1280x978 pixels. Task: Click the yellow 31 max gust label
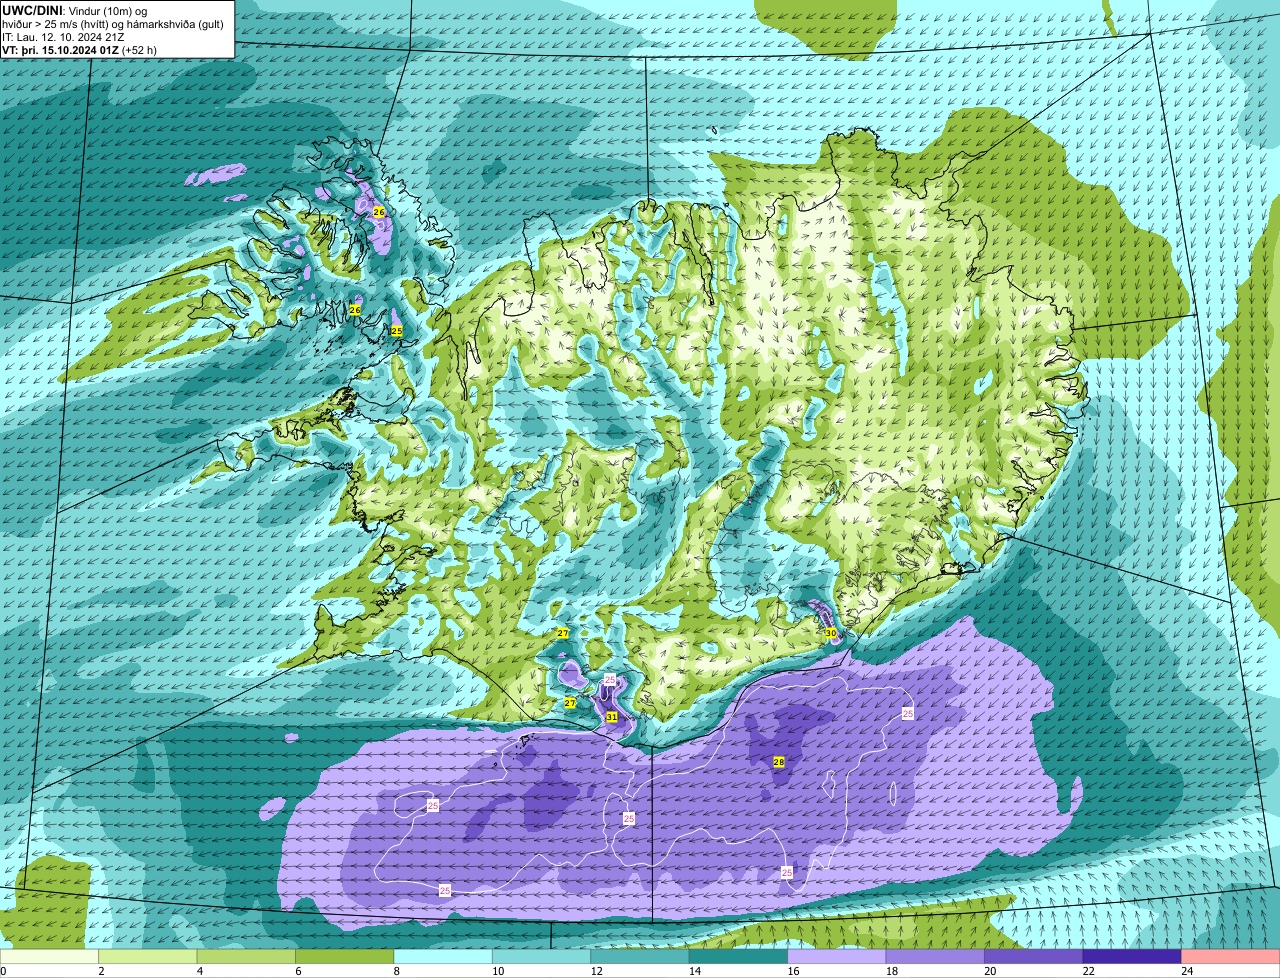[x=611, y=717]
